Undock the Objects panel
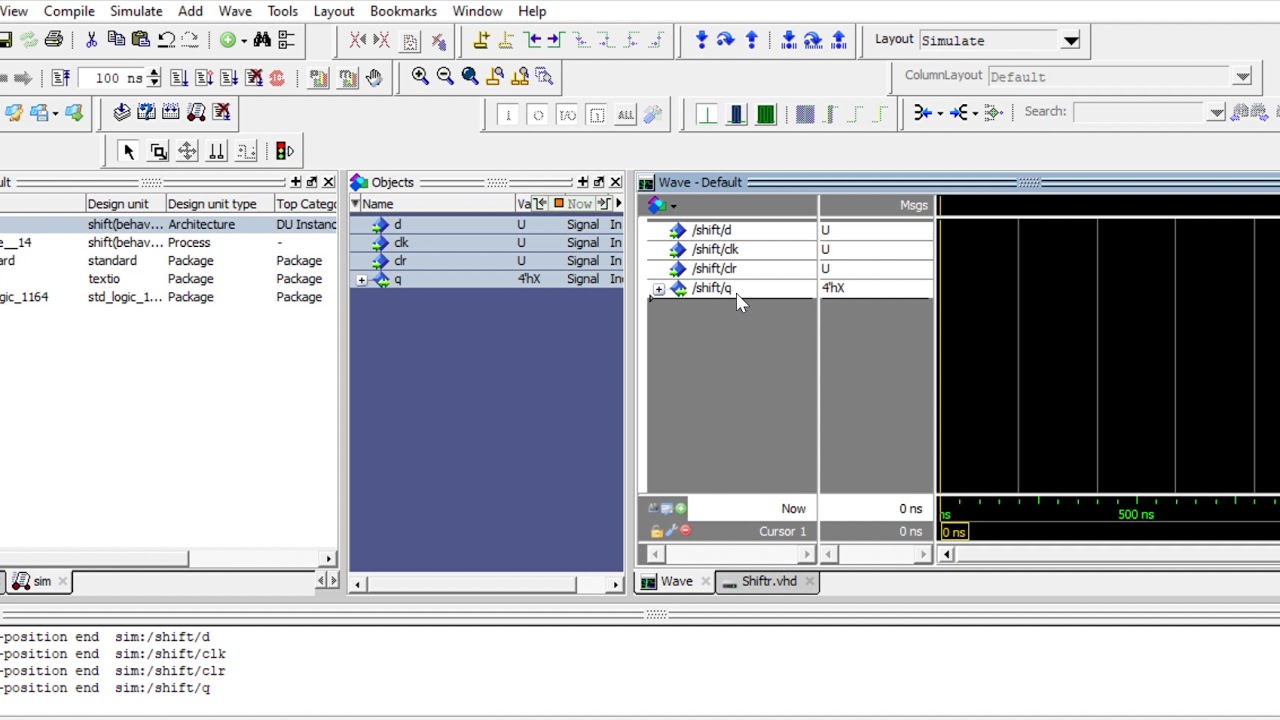This screenshot has height=720, width=1280. click(599, 182)
